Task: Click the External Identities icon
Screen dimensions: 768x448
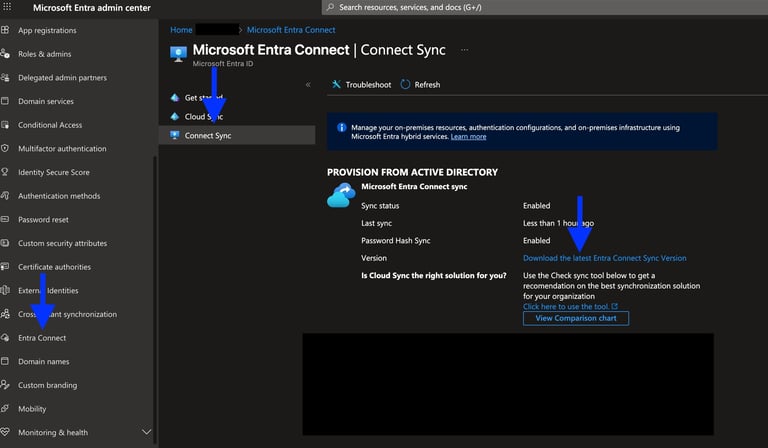Action: point(5,290)
